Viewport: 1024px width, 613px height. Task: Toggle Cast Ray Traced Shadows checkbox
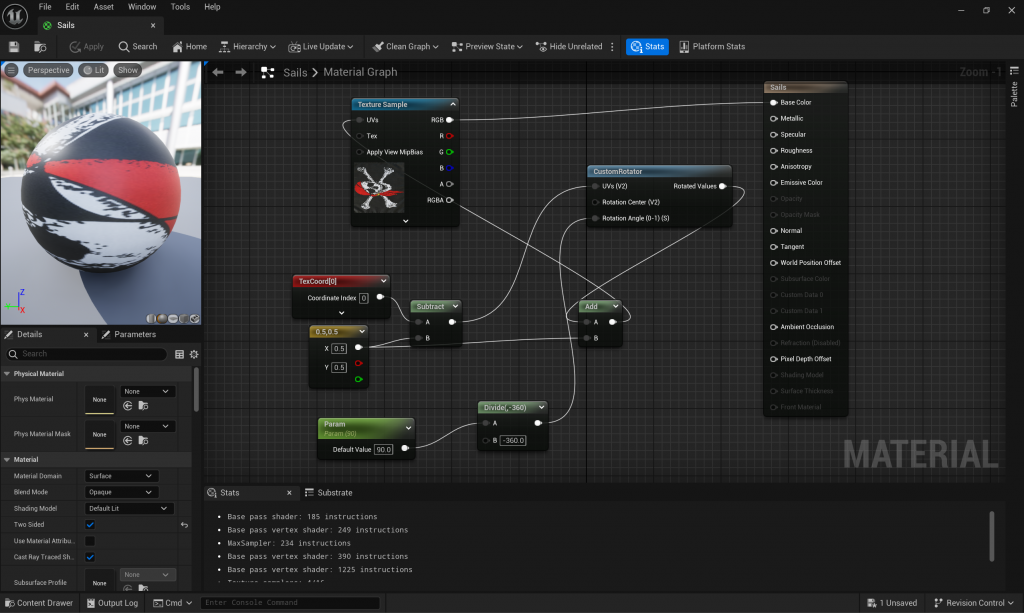[90, 557]
